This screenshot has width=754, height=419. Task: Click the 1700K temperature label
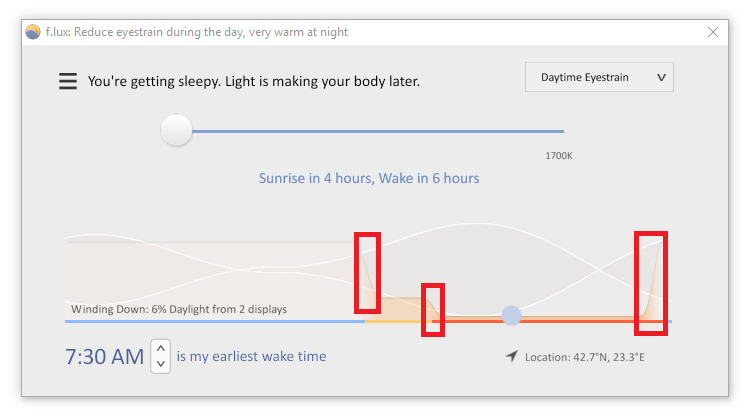coord(559,156)
